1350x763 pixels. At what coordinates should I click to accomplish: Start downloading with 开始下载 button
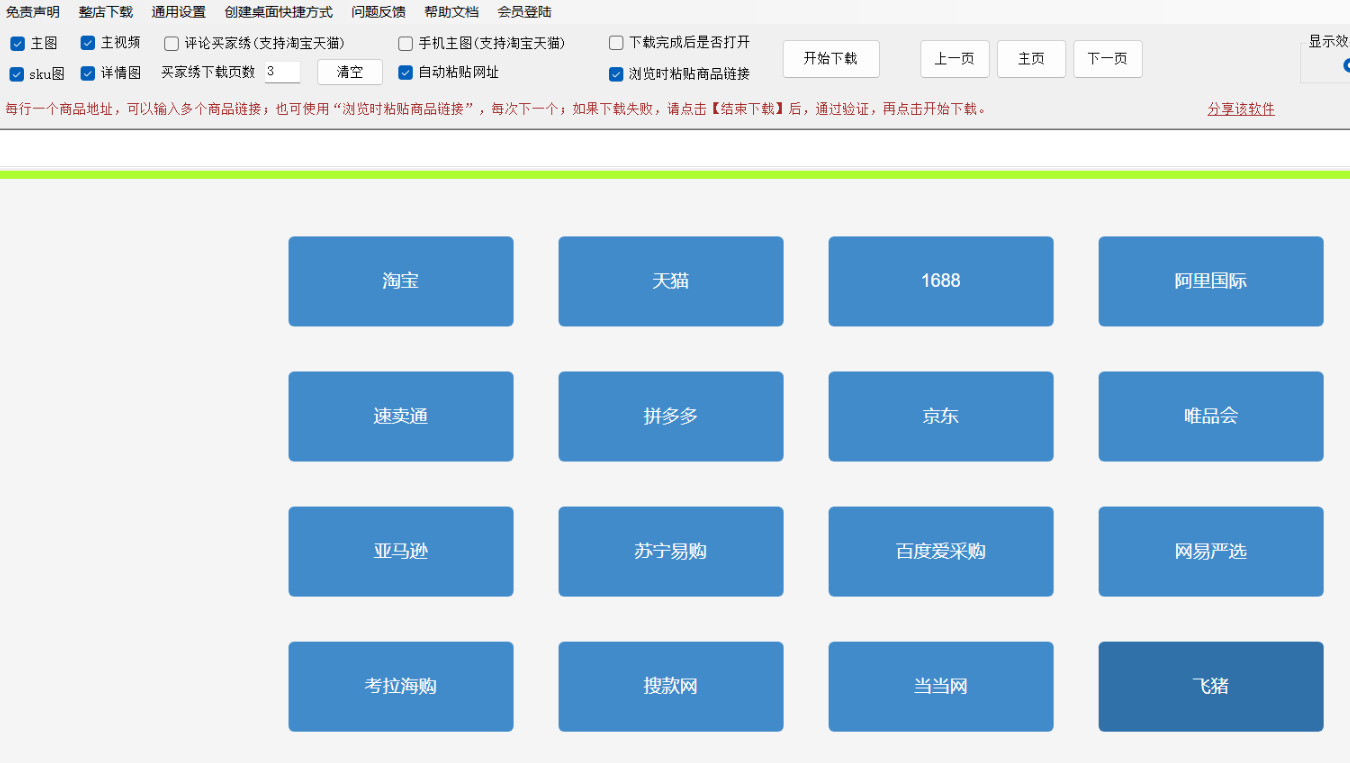point(831,59)
